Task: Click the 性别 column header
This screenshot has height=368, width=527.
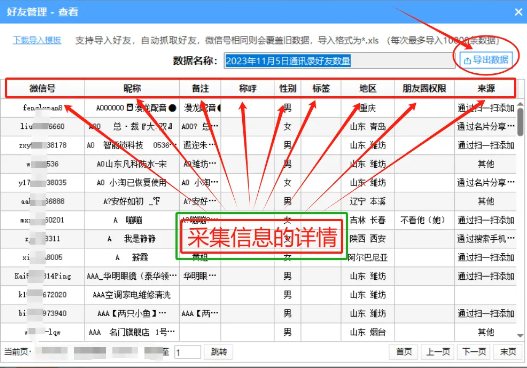Action: tap(288, 88)
